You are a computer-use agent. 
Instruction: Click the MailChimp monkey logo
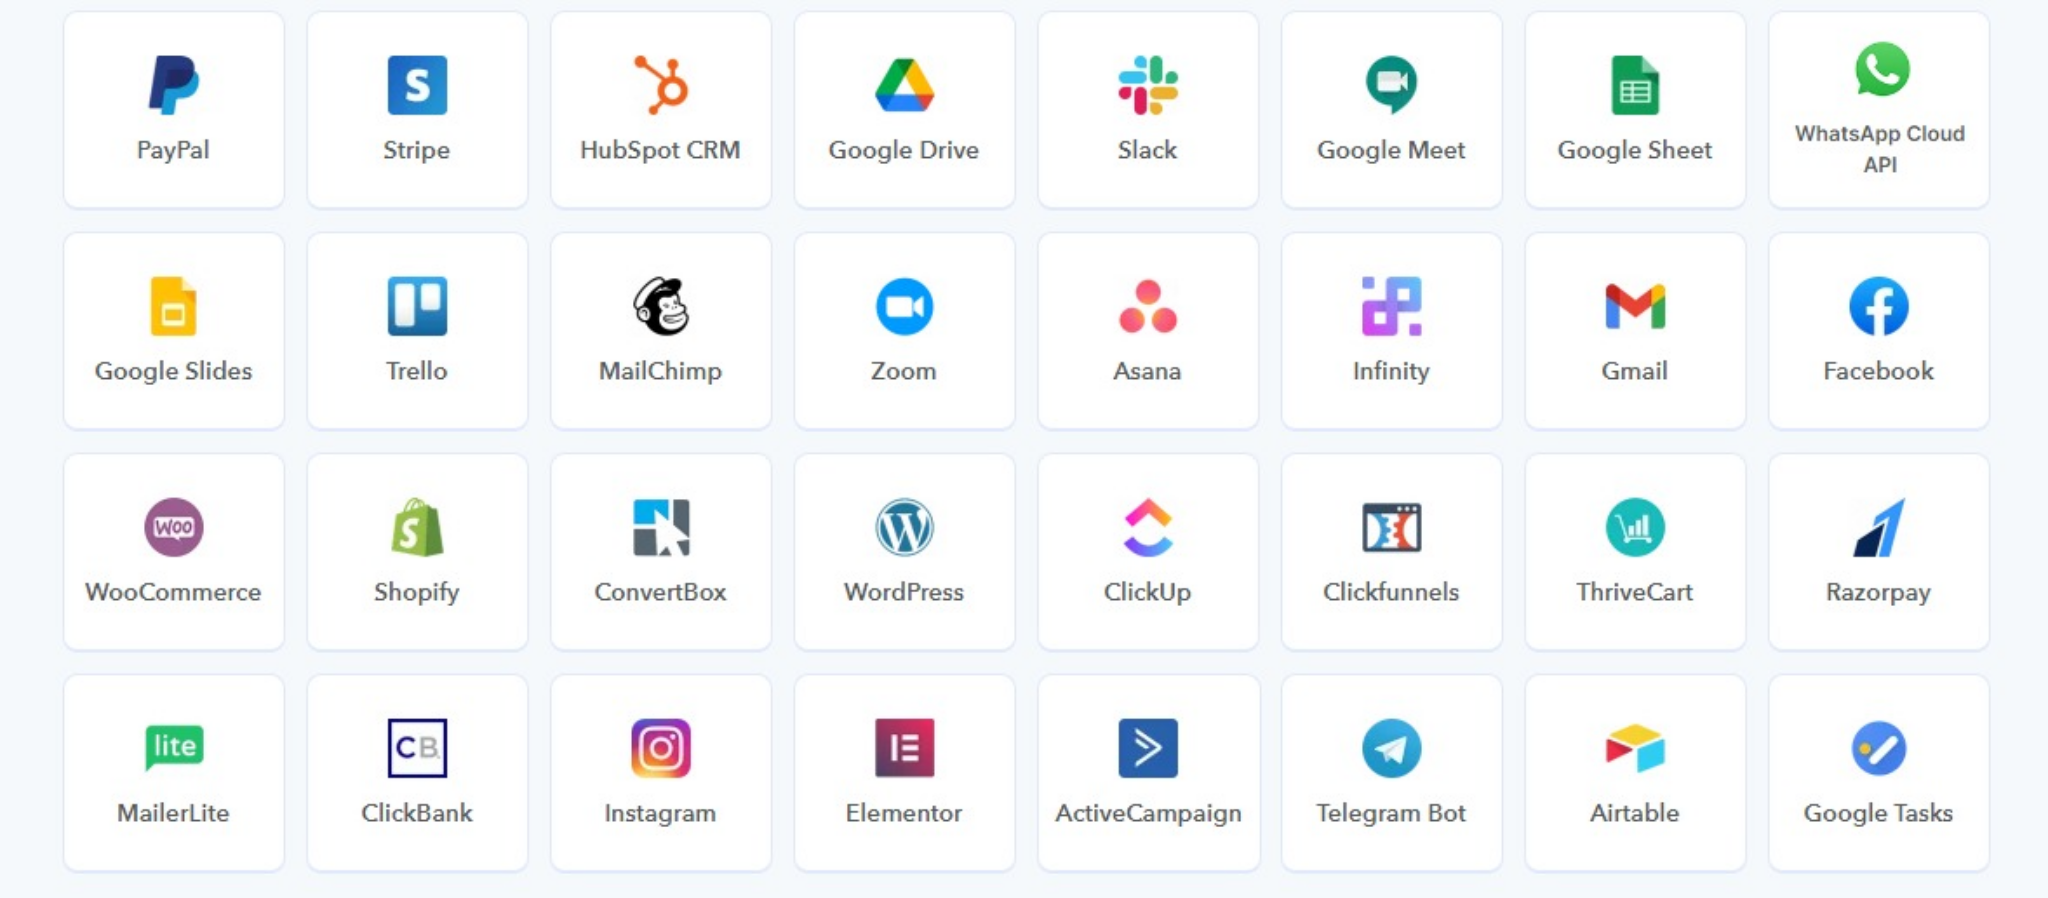[x=661, y=306]
